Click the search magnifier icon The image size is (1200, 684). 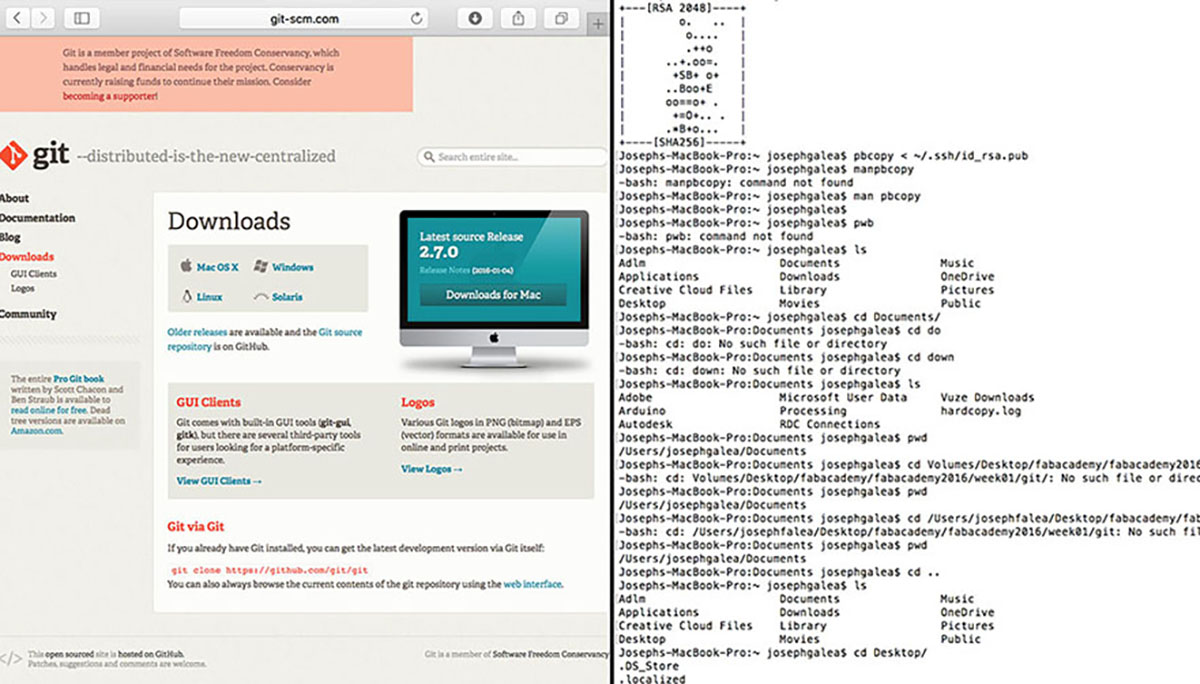(x=429, y=157)
